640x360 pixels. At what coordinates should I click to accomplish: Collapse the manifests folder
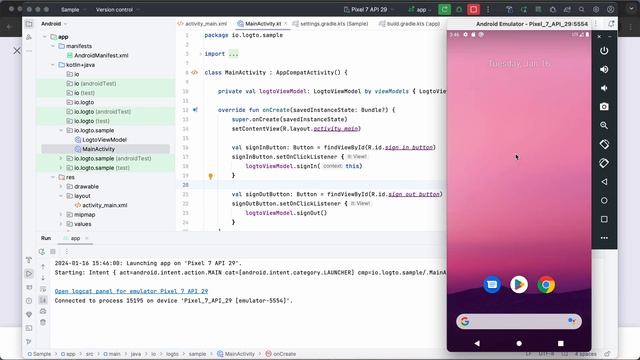point(53,46)
